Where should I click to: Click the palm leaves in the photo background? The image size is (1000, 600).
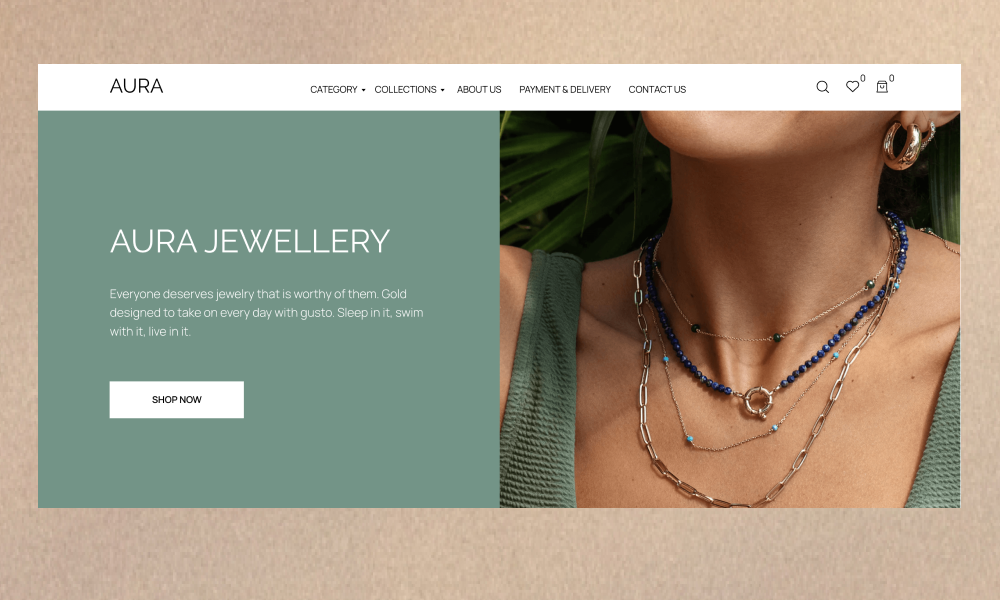click(x=574, y=179)
